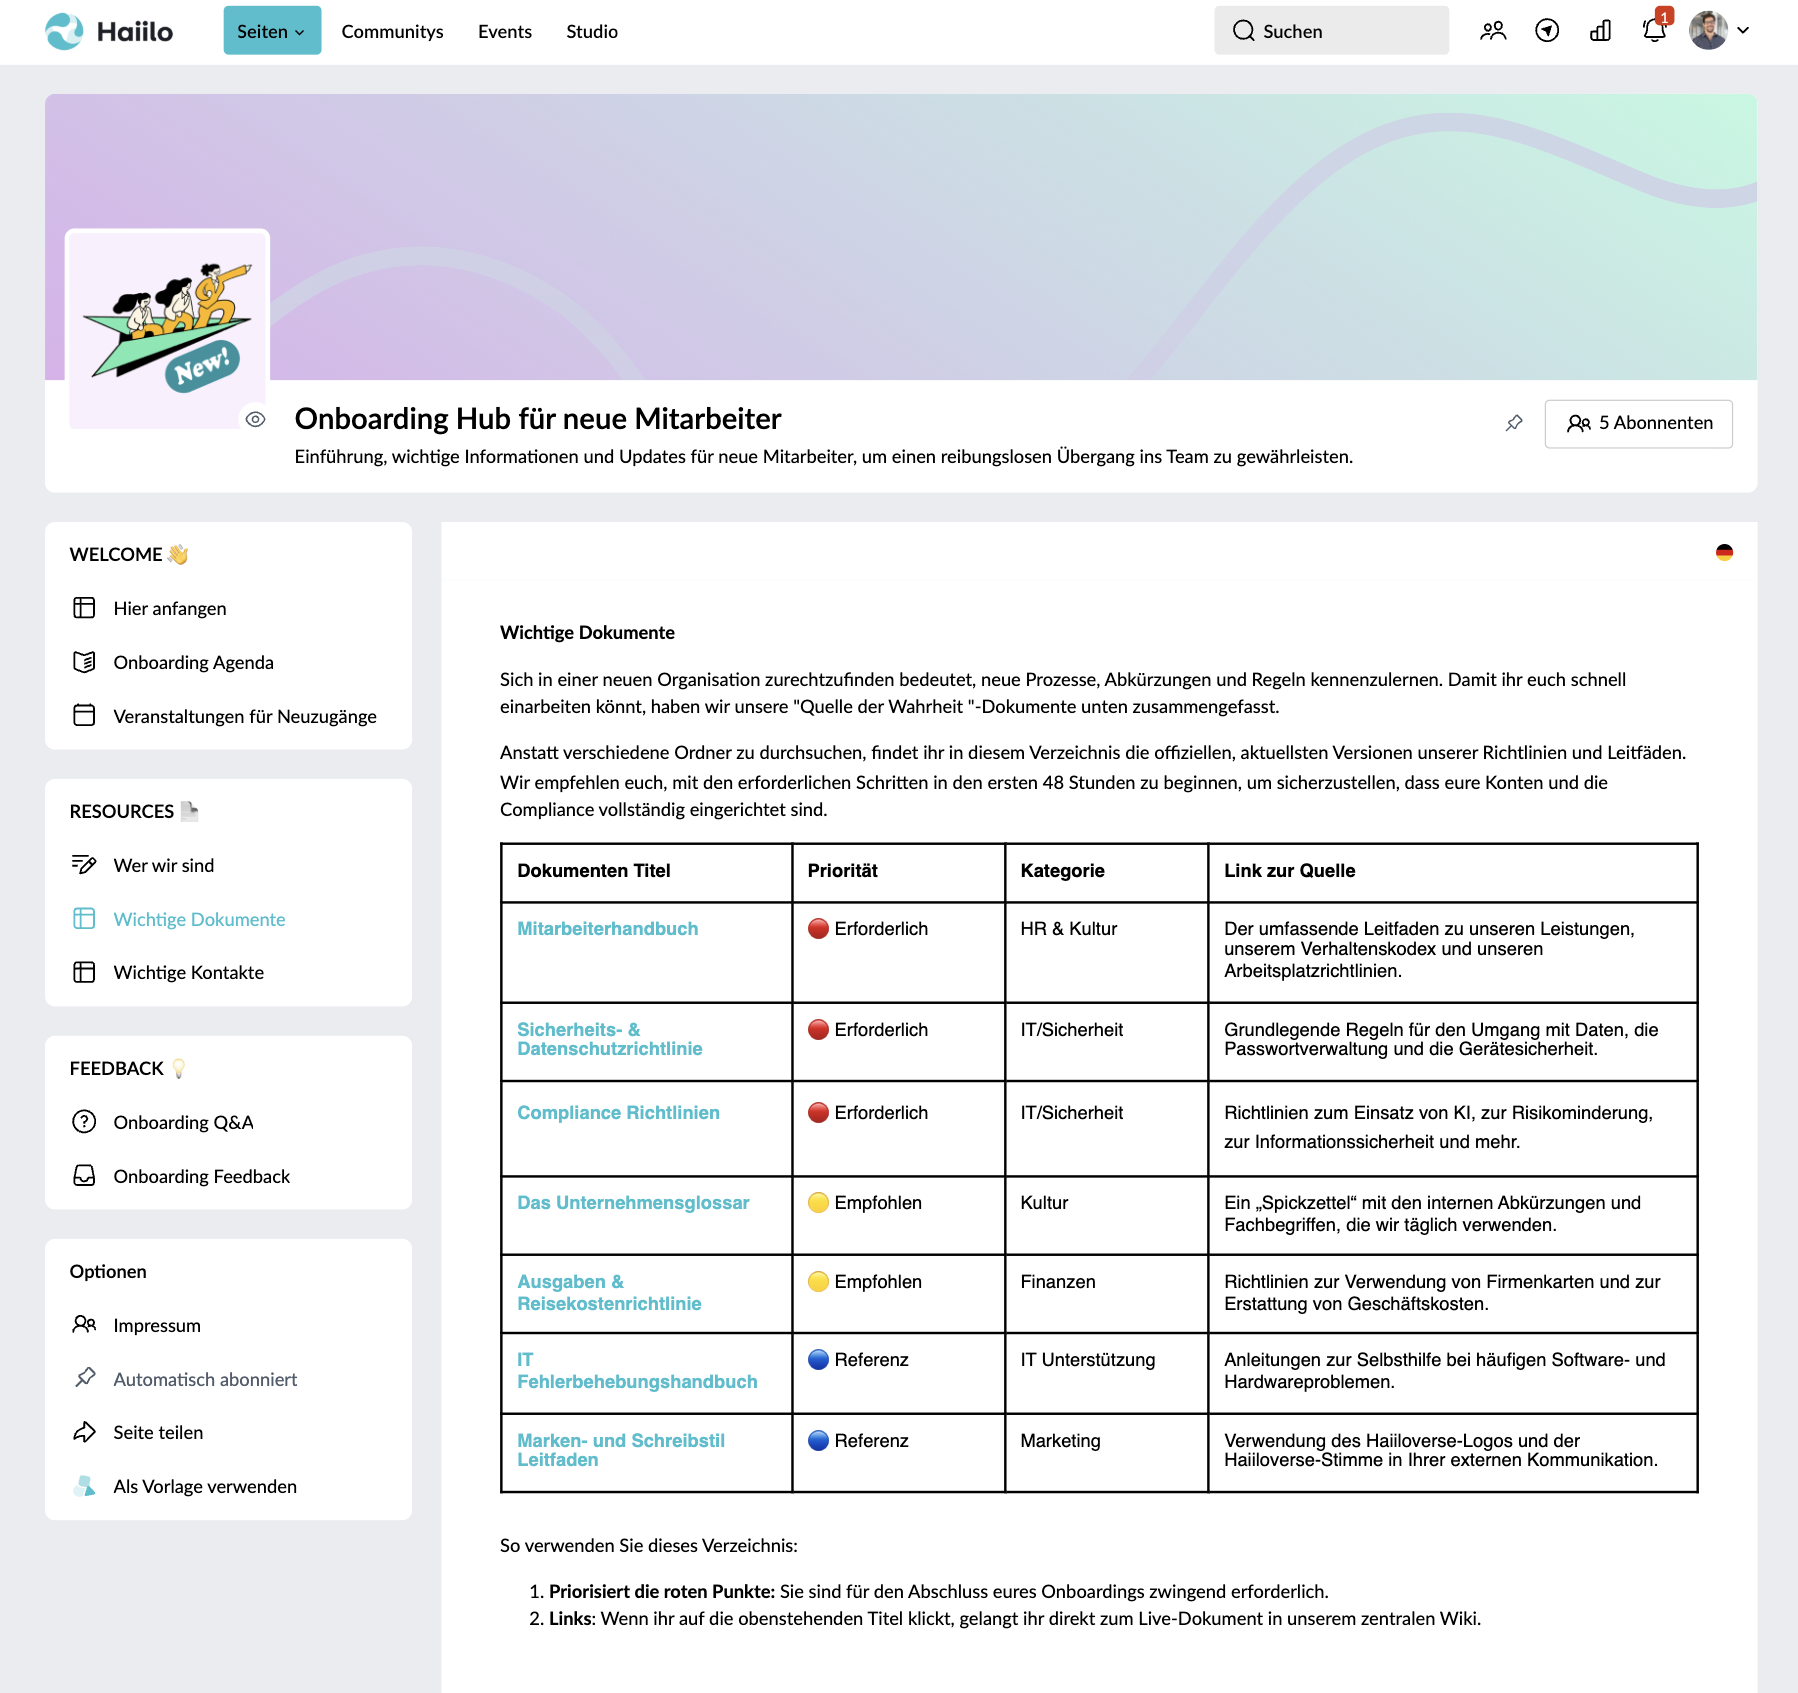Open the people directory icon in header
The width and height of the screenshot is (1798, 1693).
click(x=1493, y=31)
